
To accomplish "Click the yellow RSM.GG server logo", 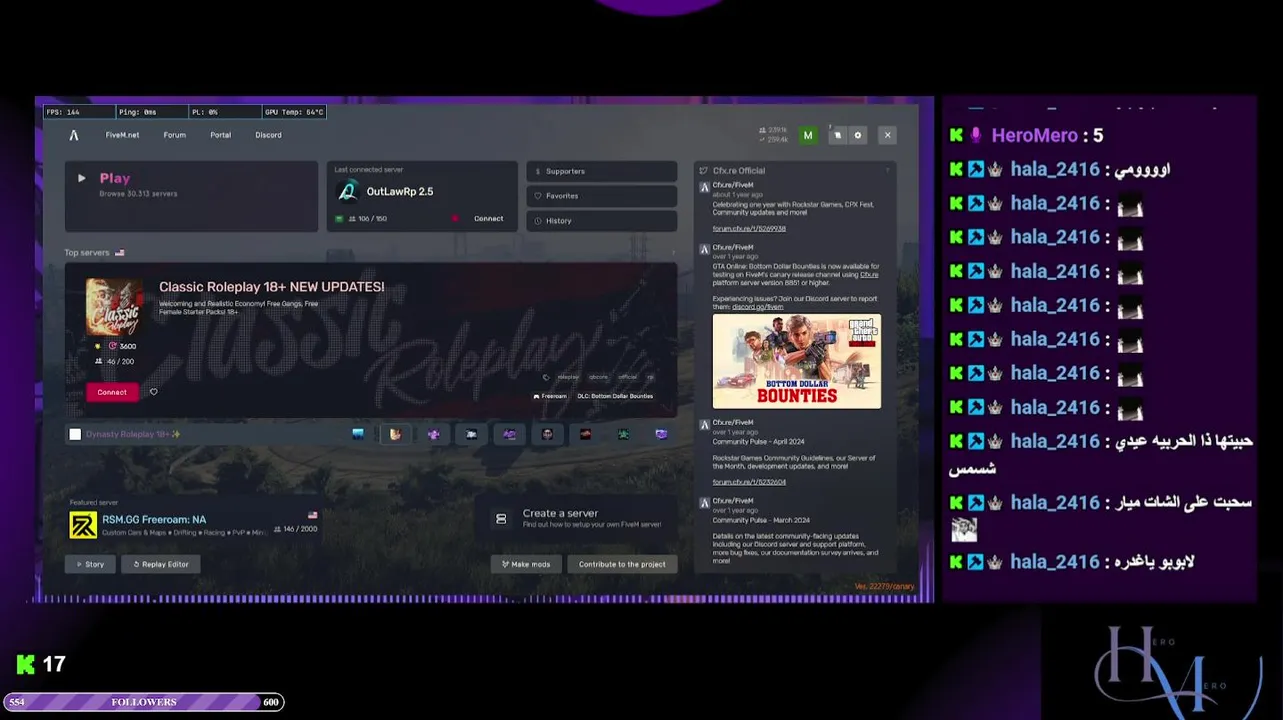I will (x=83, y=525).
